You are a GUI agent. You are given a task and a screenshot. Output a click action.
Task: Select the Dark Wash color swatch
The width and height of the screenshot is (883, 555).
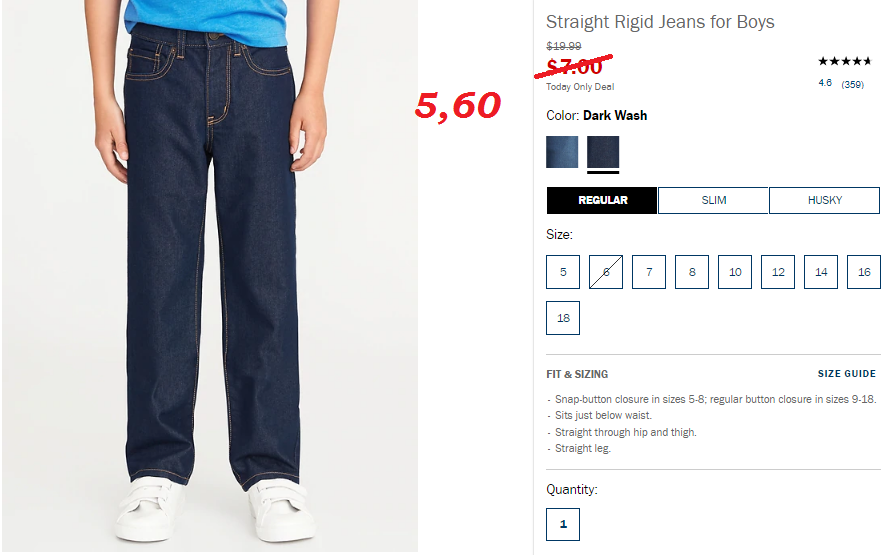603,151
